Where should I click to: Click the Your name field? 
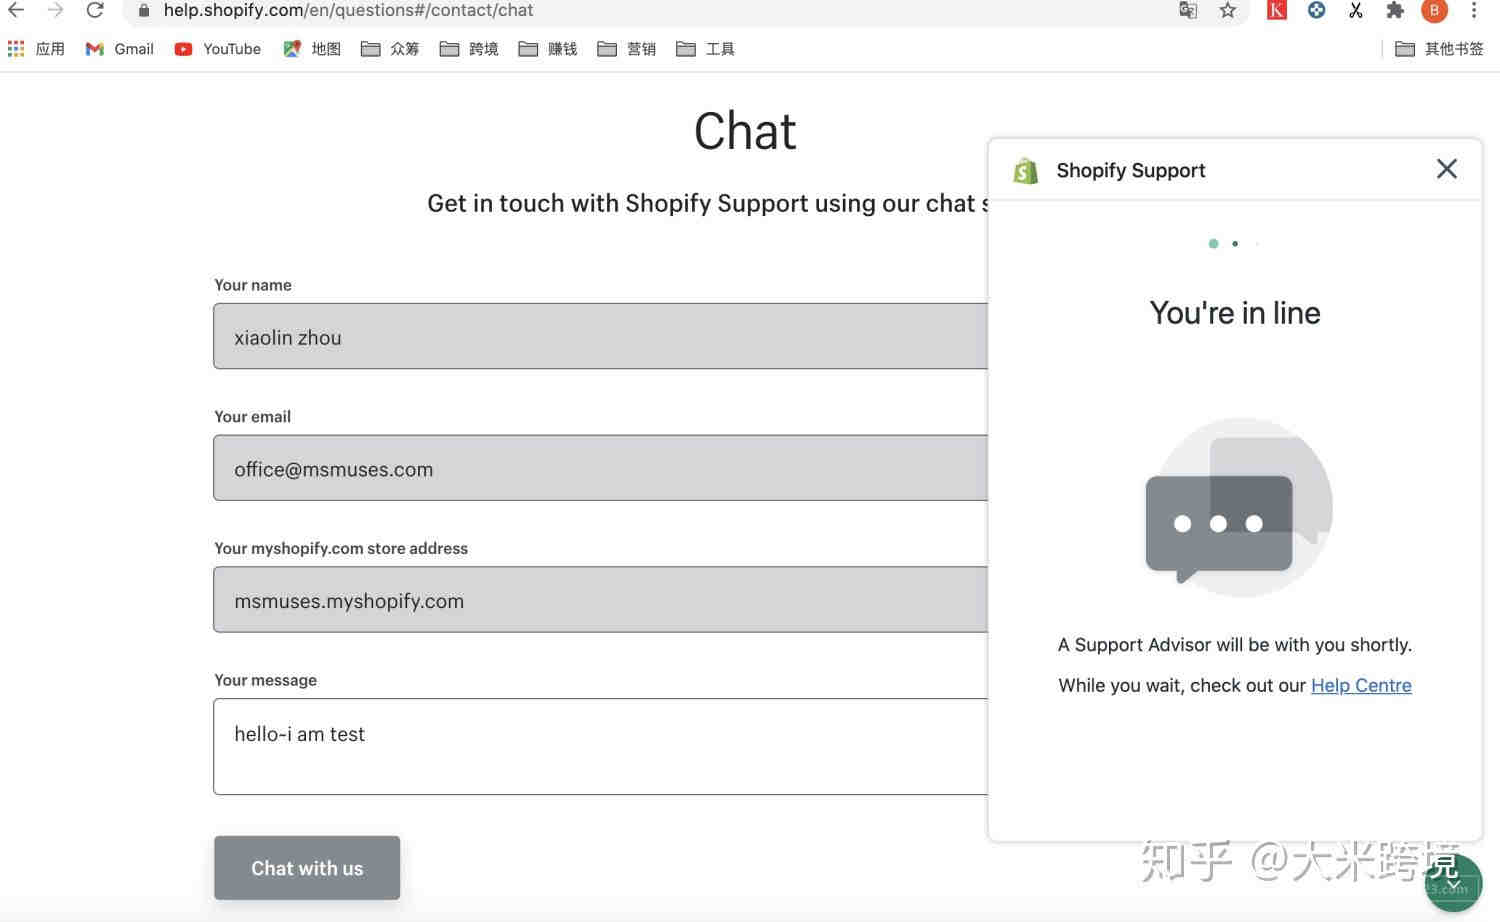tap(601, 337)
